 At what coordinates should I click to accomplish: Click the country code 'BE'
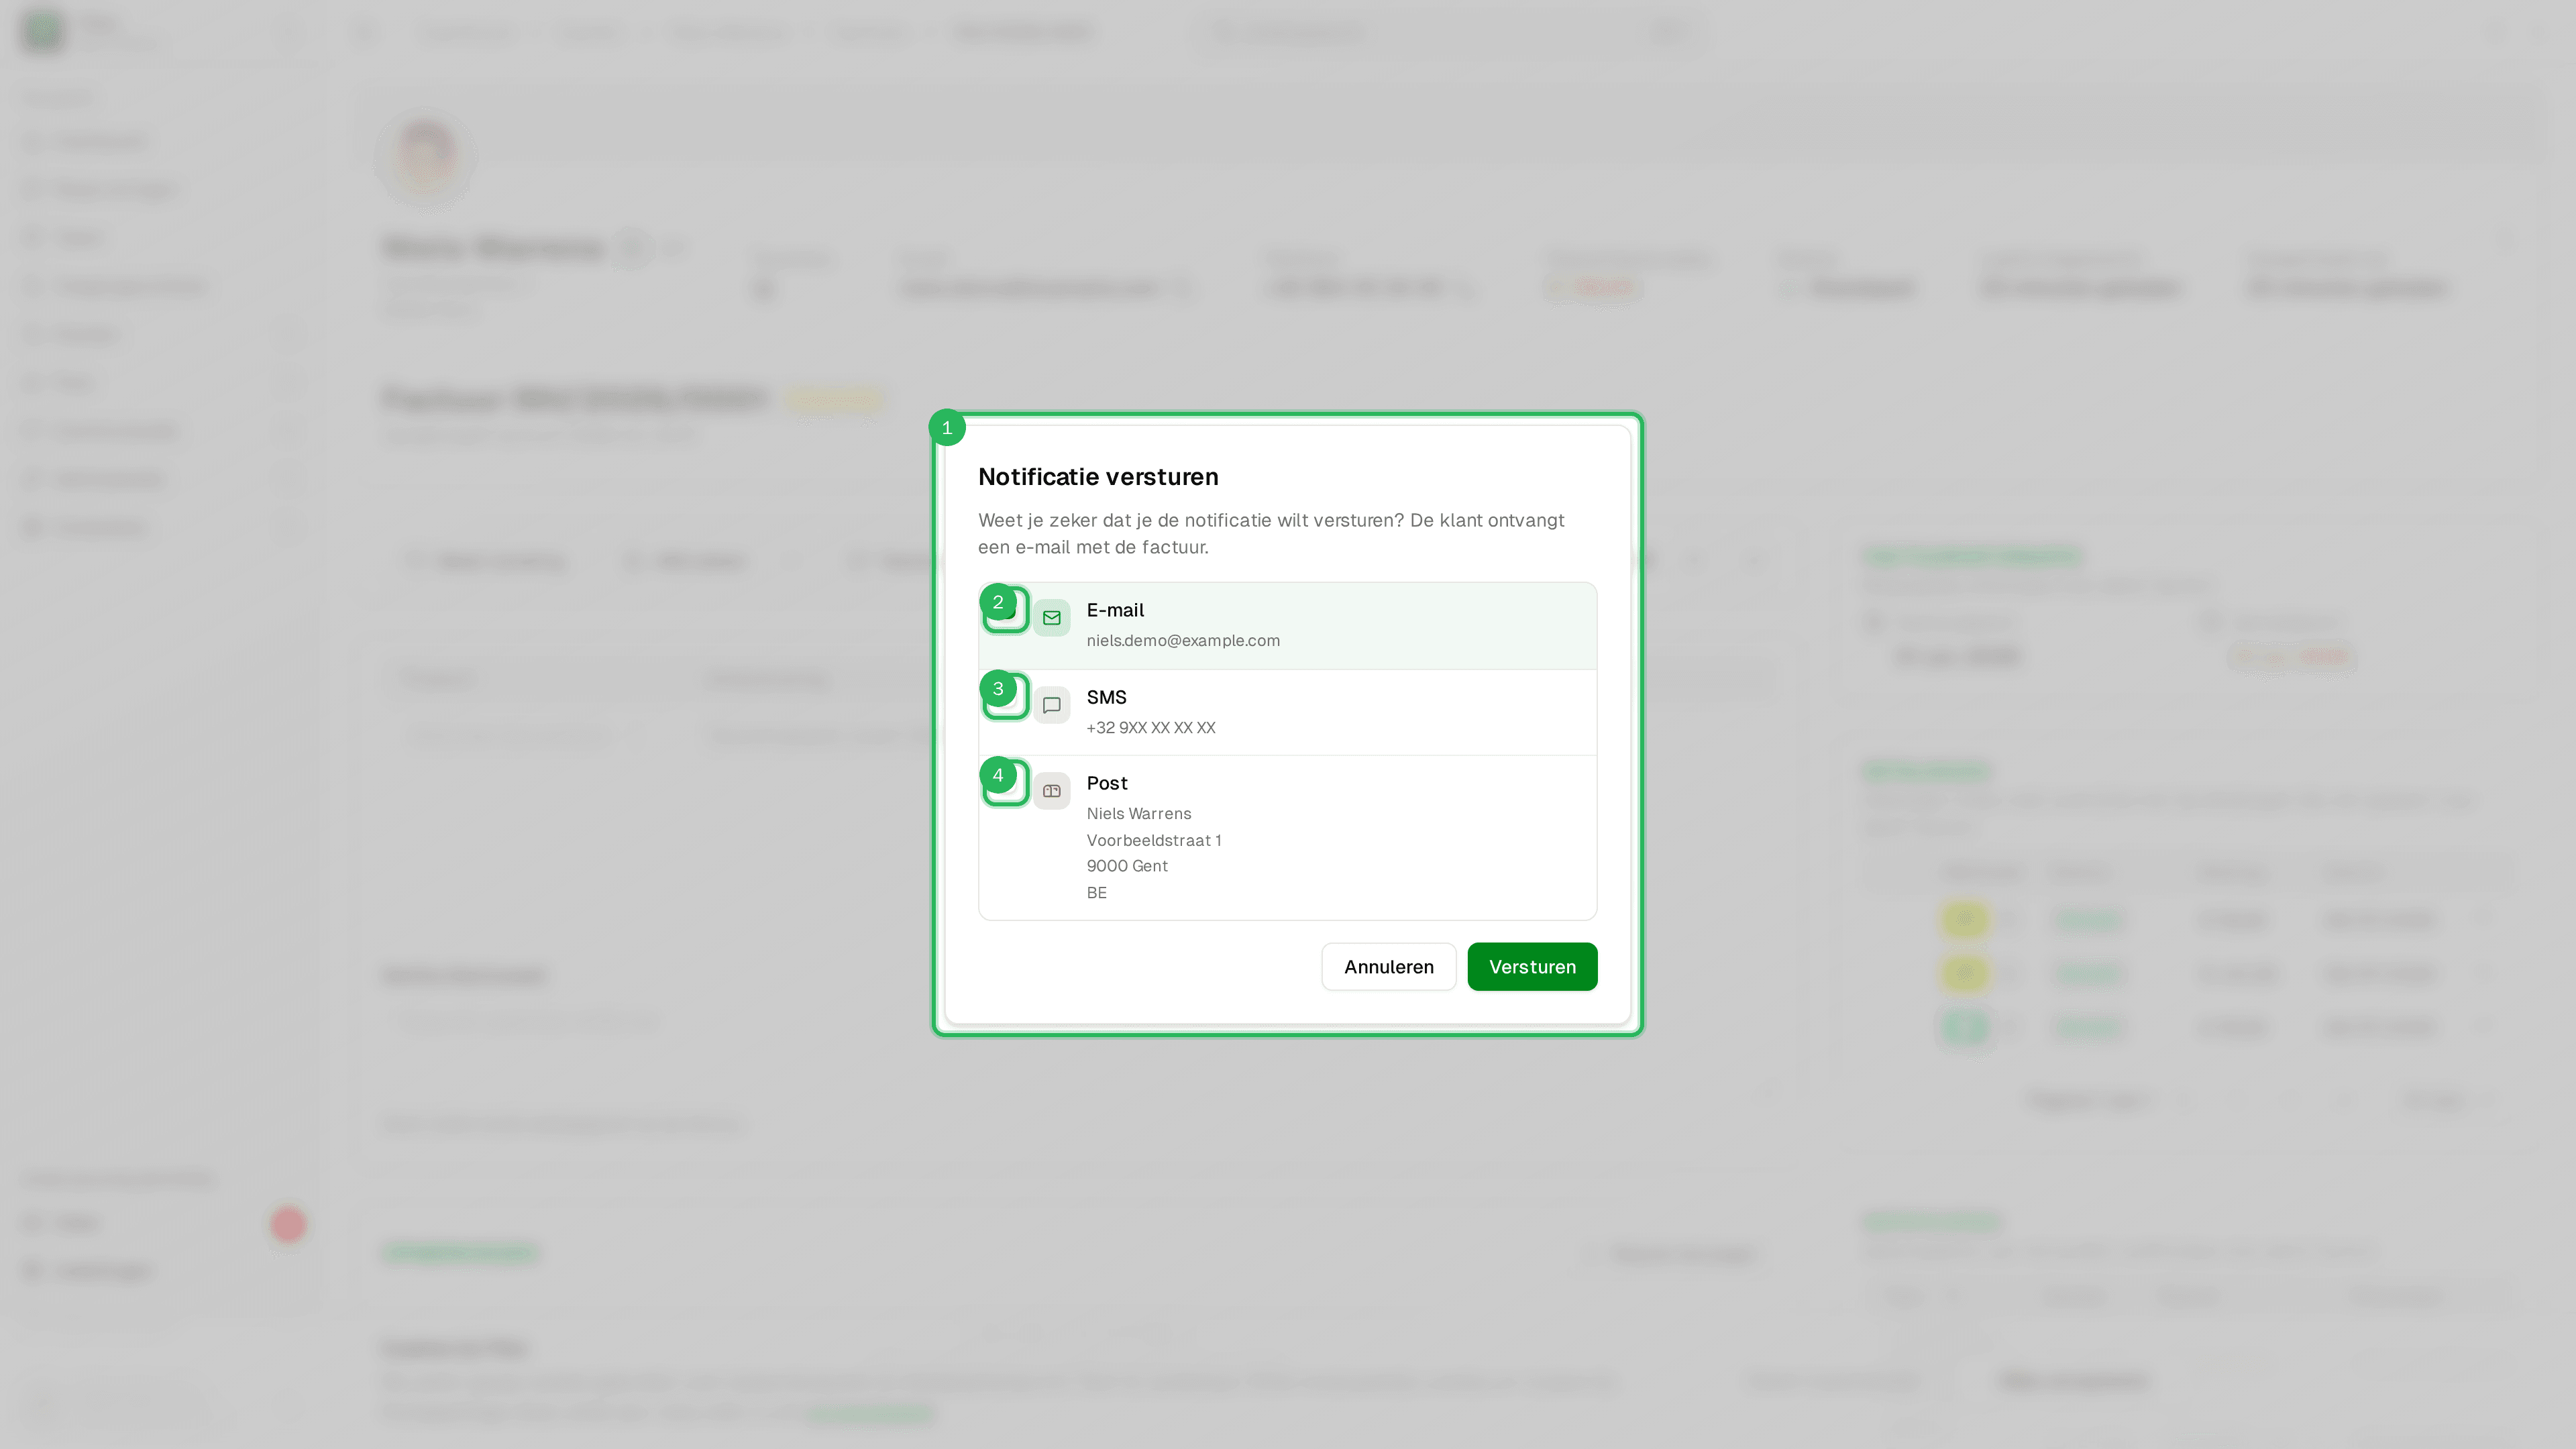1097,893
